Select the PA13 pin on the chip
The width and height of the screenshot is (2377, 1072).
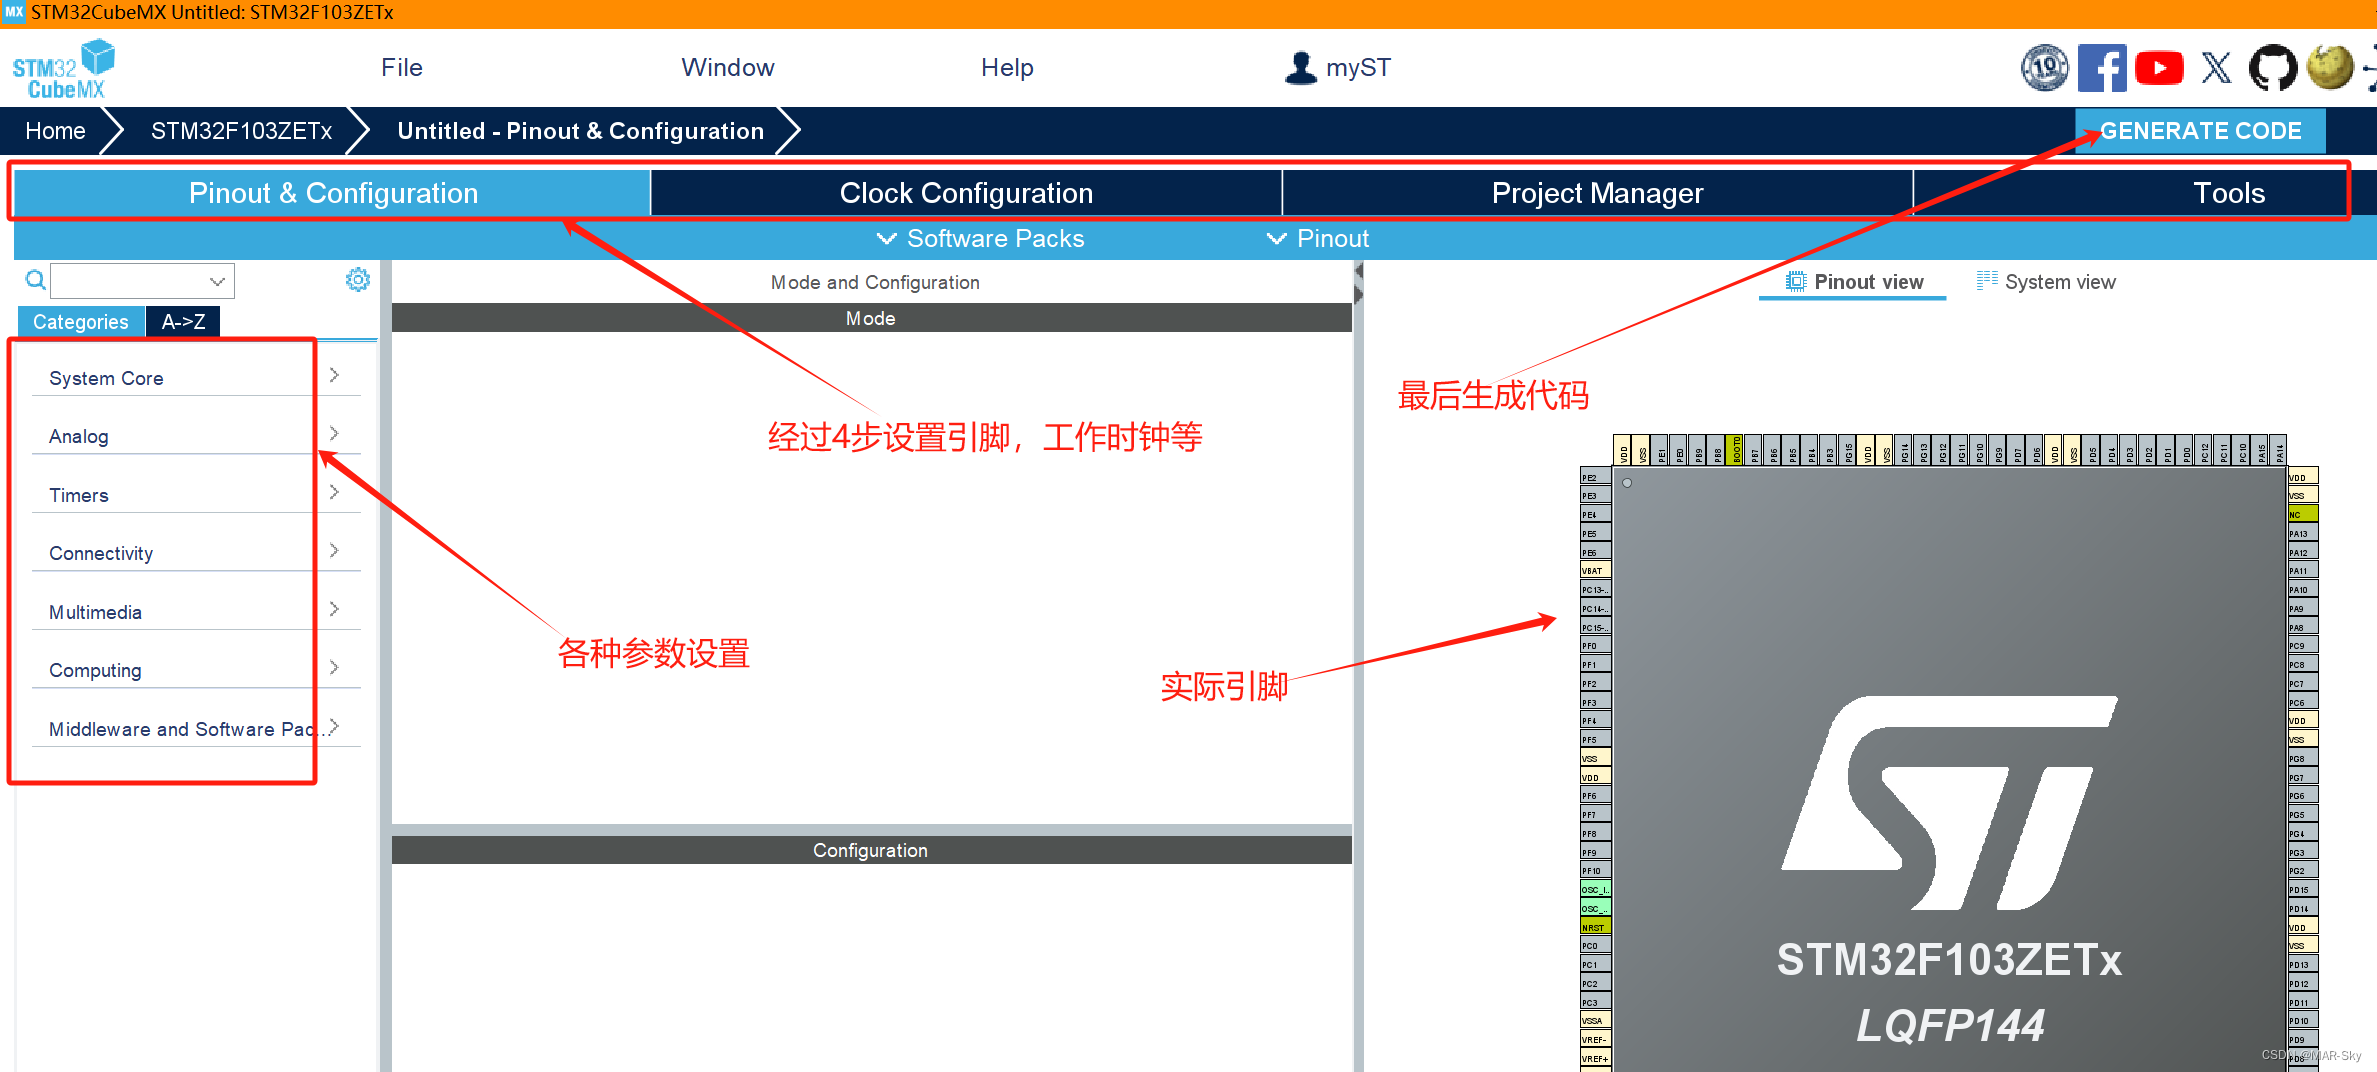[2303, 533]
